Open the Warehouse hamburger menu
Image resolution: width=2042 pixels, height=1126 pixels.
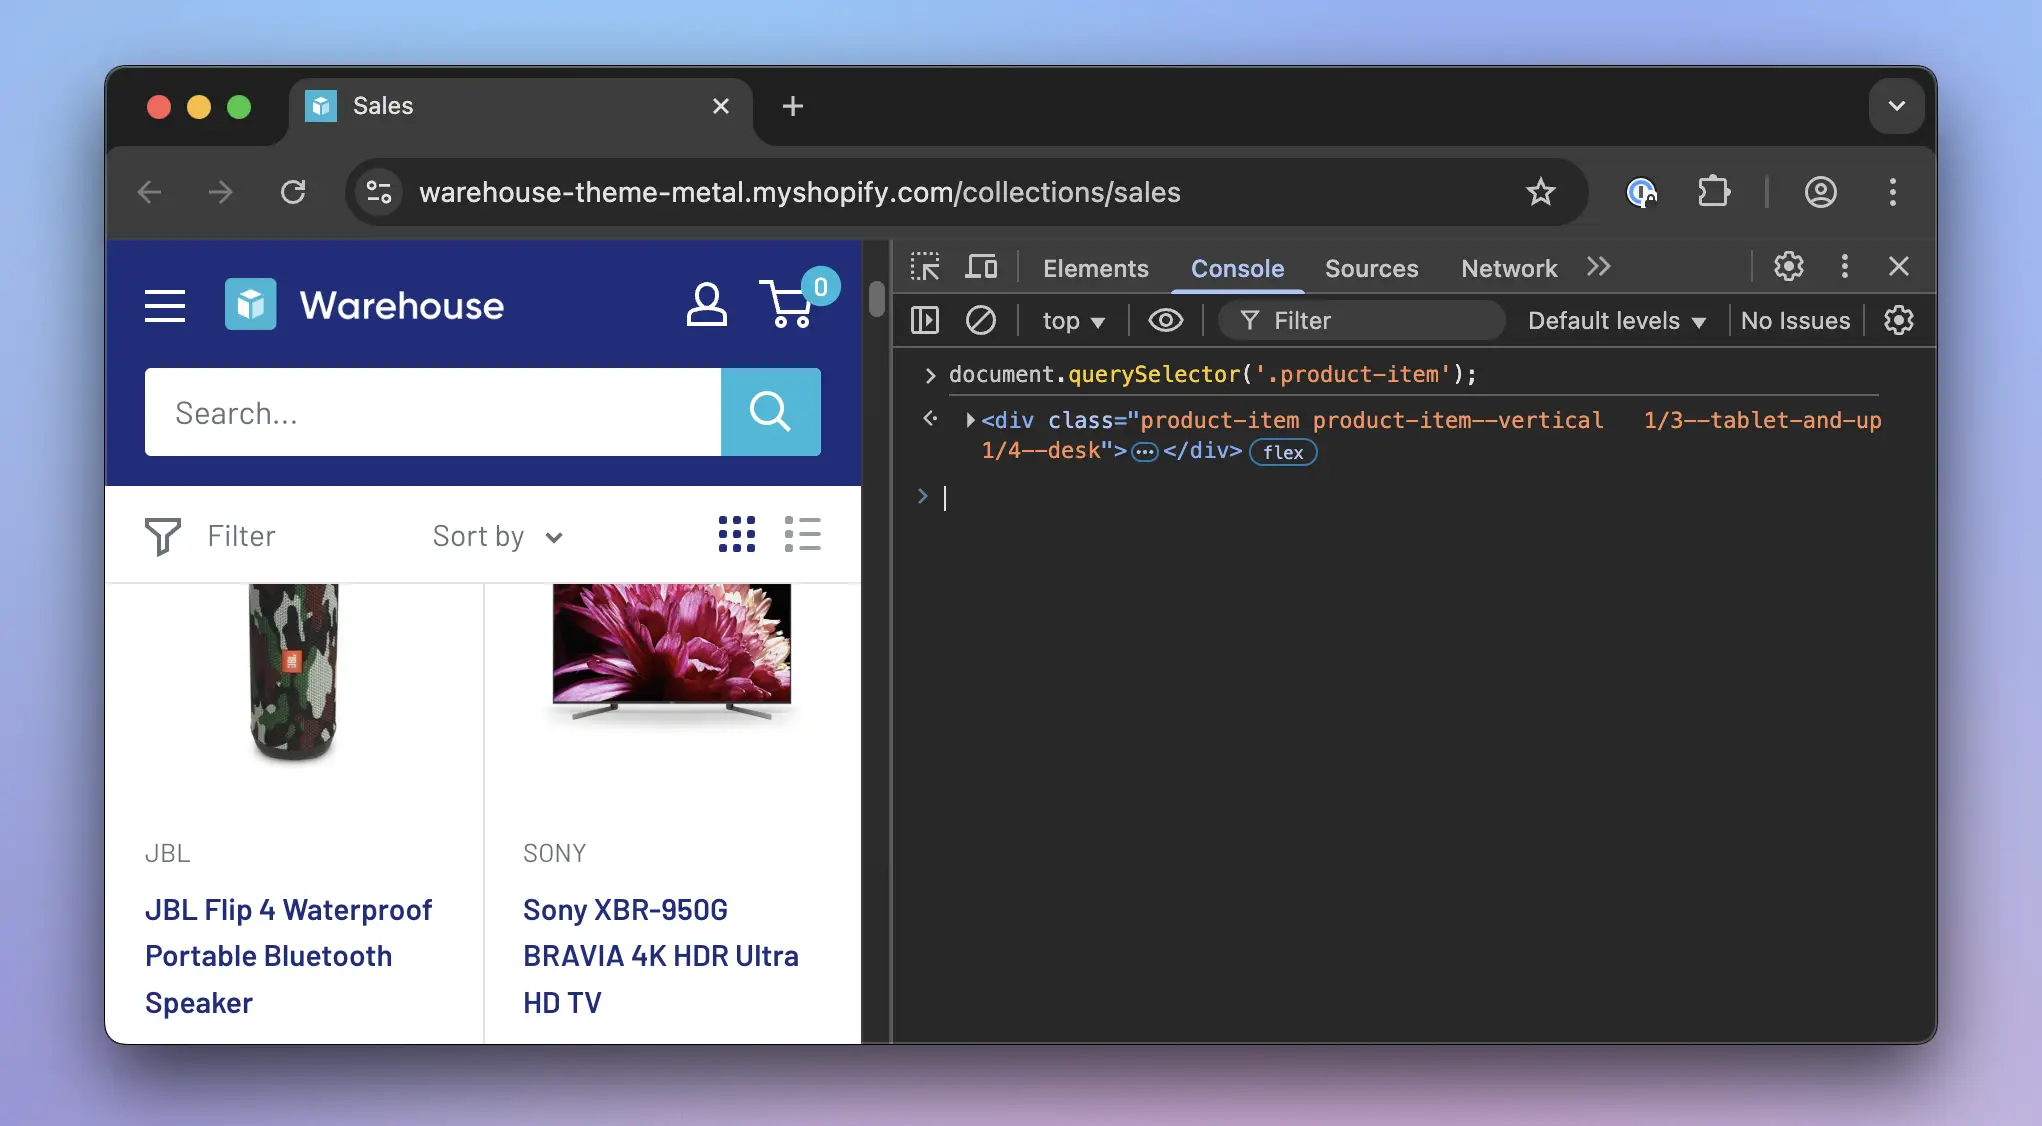[164, 306]
